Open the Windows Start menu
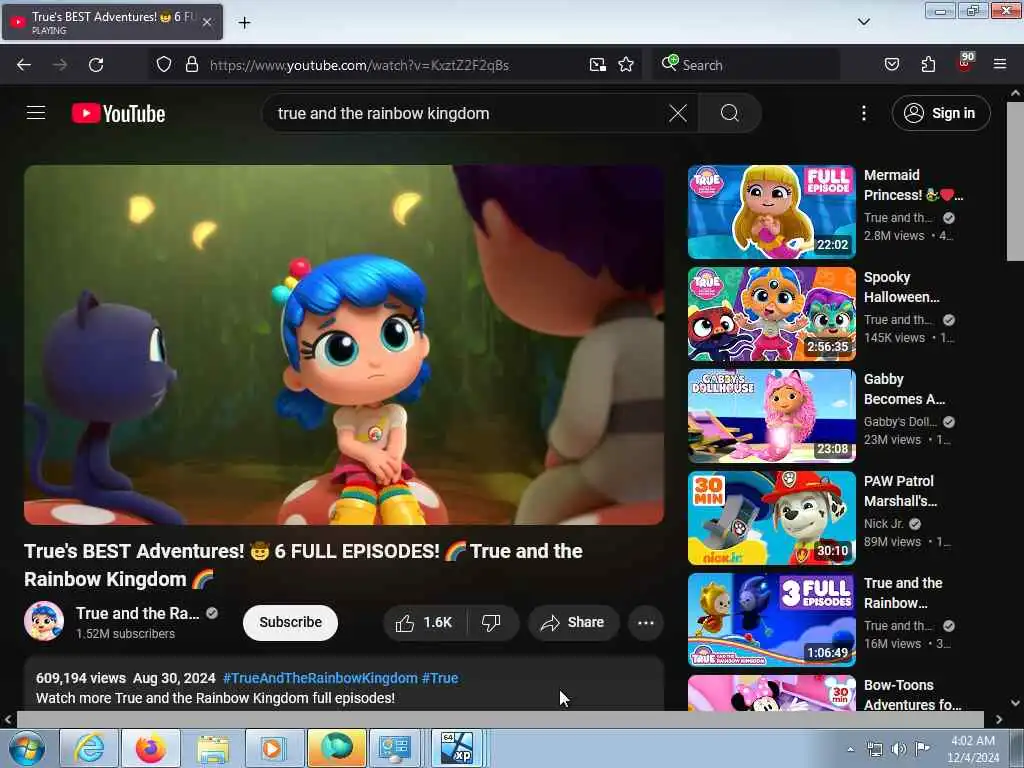Image resolution: width=1024 pixels, height=768 pixels. (x=26, y=748)
